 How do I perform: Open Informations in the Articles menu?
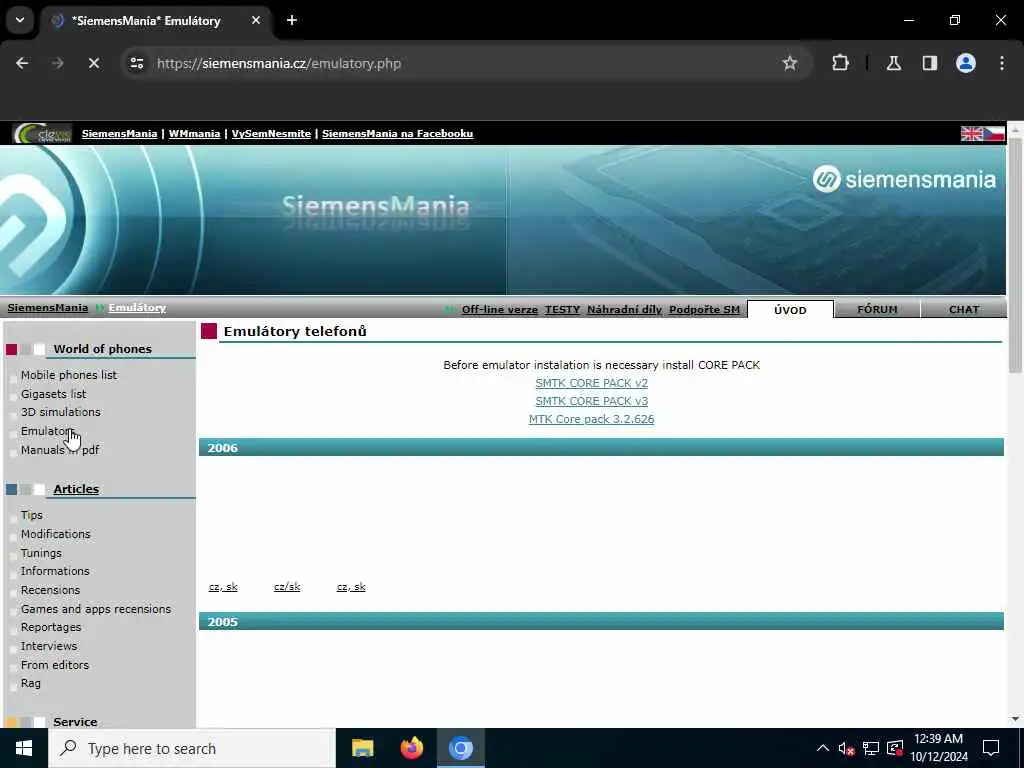55,571
